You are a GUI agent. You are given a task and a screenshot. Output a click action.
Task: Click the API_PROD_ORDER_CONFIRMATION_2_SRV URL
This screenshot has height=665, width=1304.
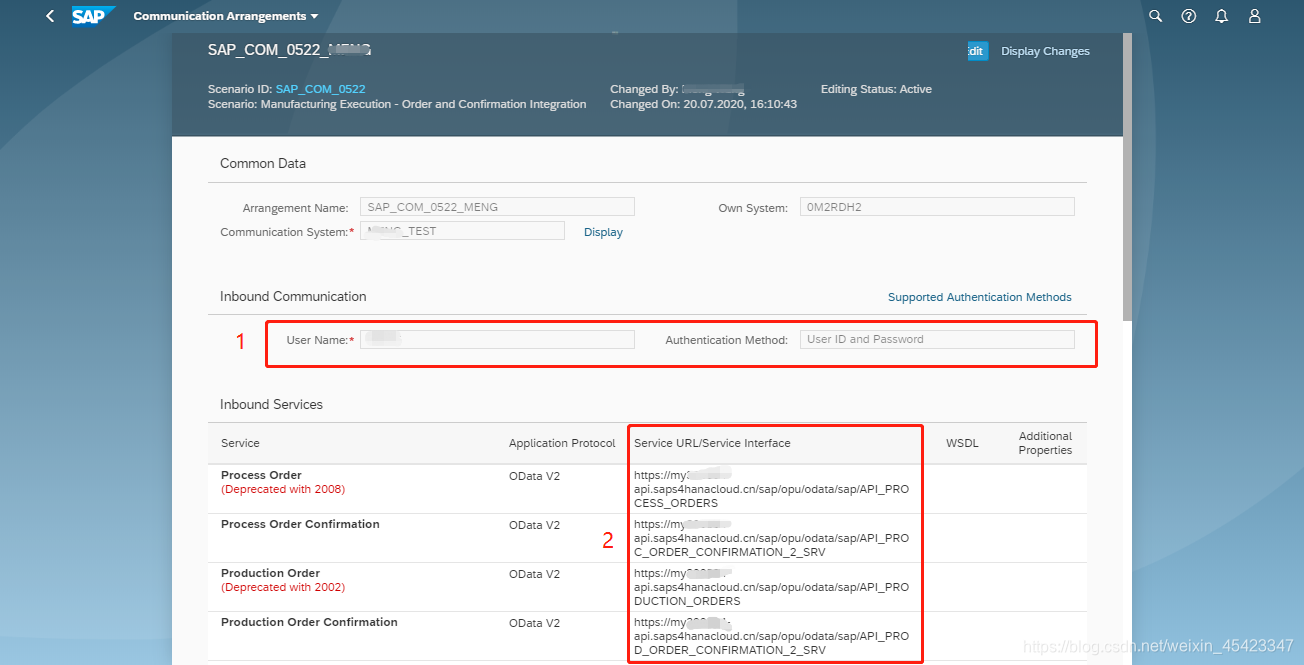click(x=771, y=636)
